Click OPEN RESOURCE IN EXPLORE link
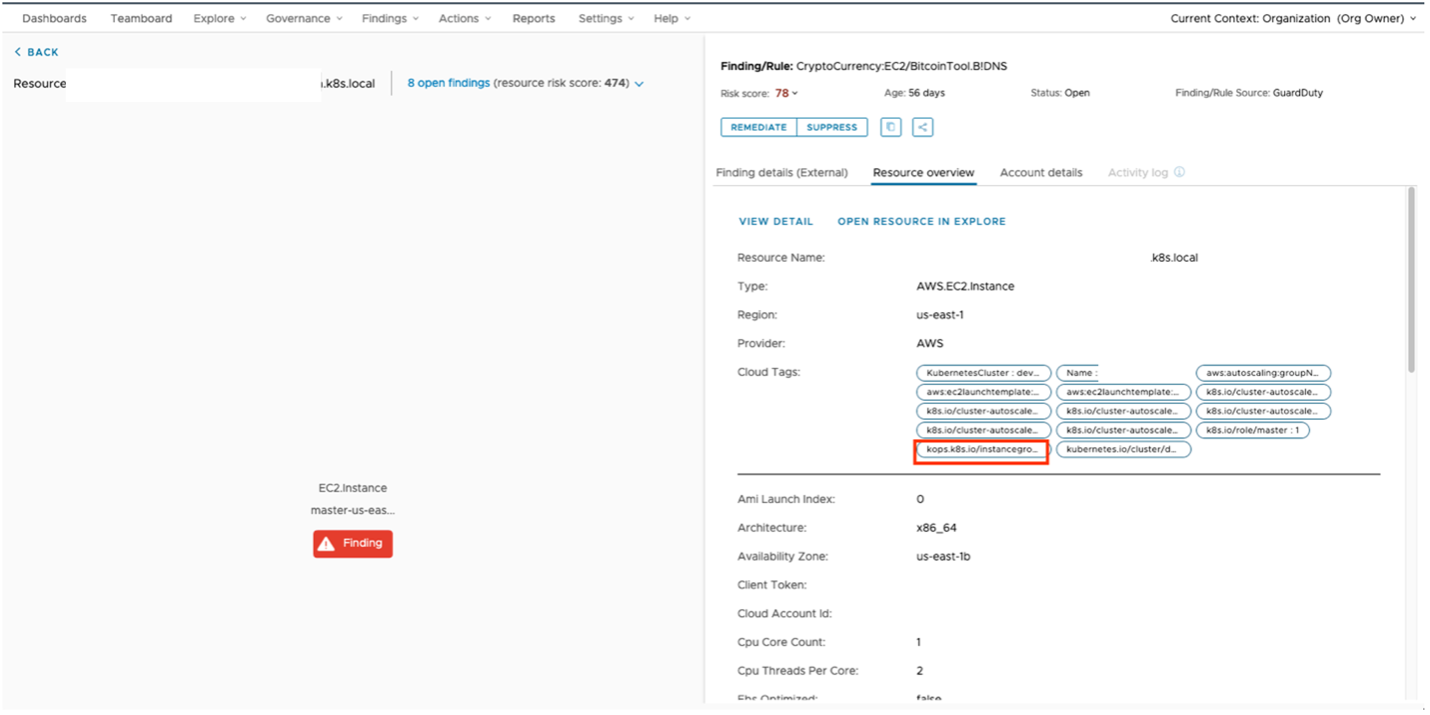 tap(921, 221)
